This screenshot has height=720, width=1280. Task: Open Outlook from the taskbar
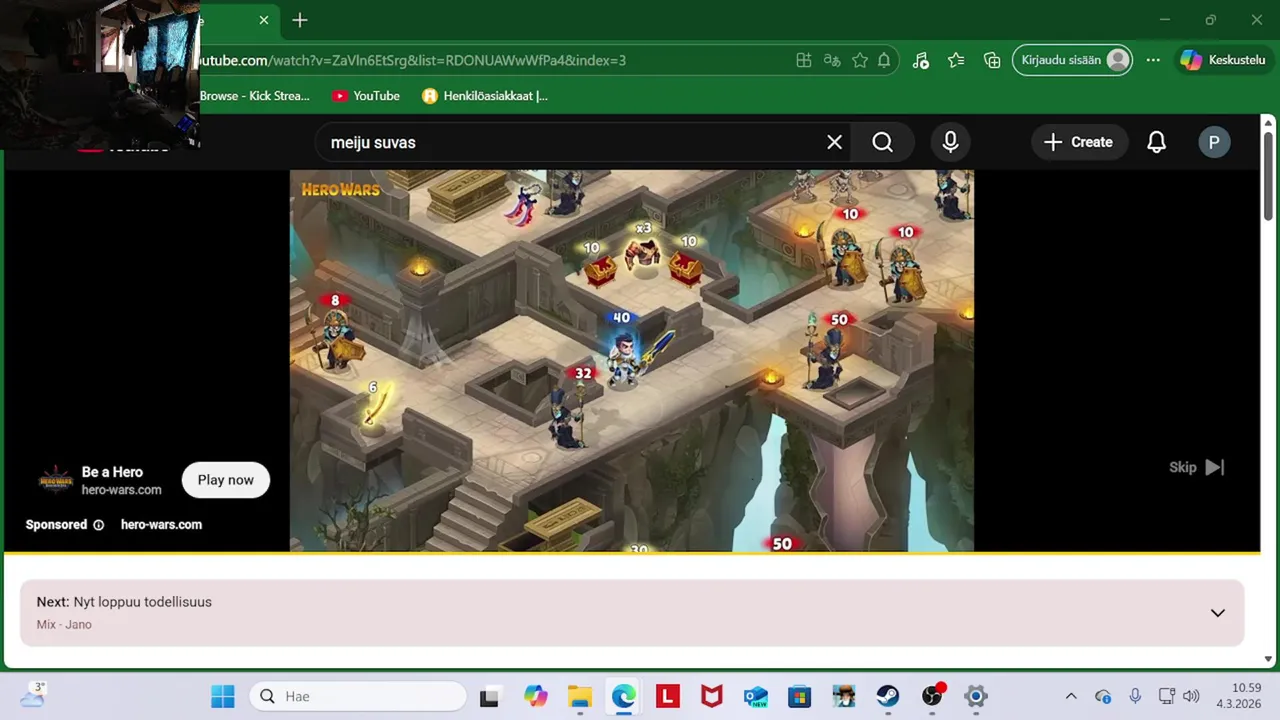click(756, 696)
